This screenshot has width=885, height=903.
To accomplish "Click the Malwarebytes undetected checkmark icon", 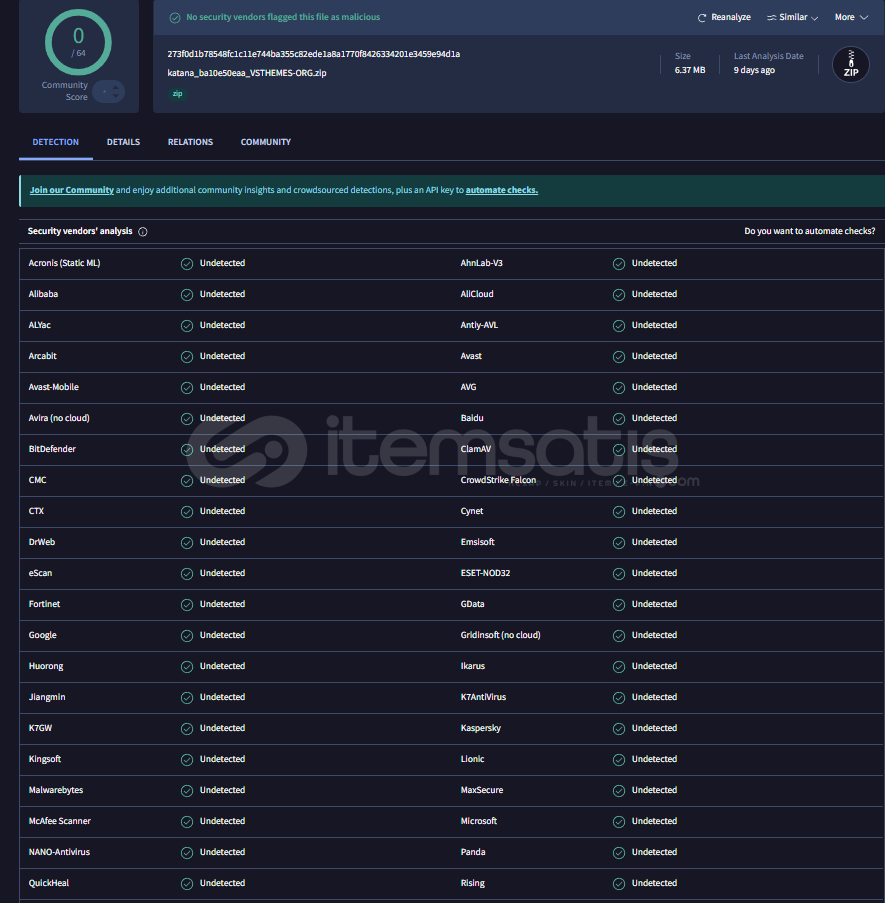I will point(187,791).
